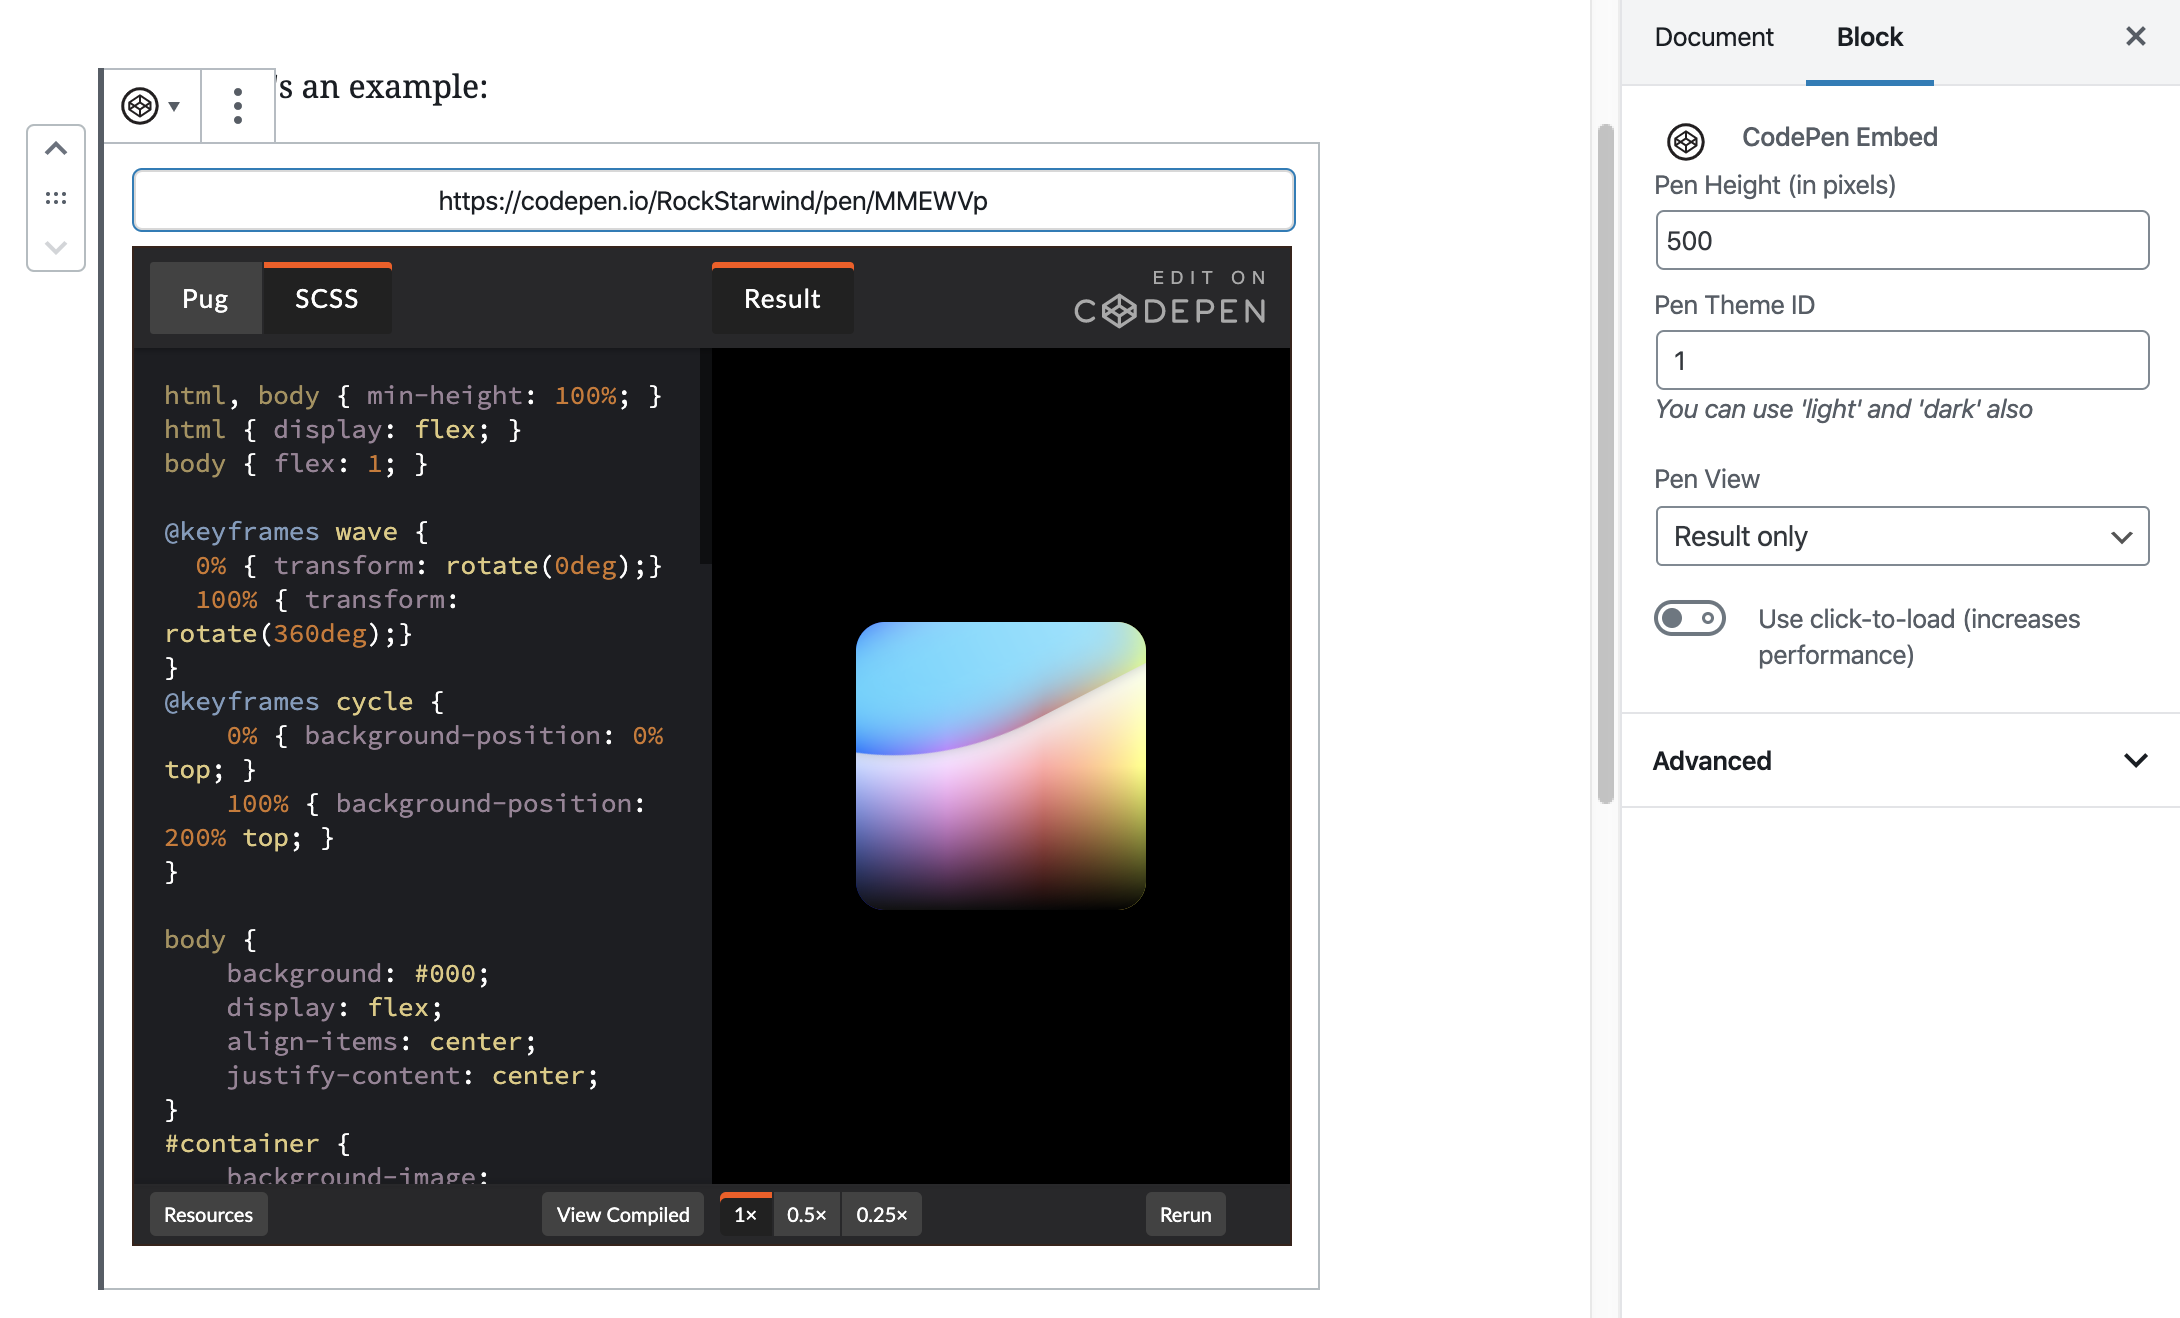Click the gradient square in result preview

[1001, 766]
